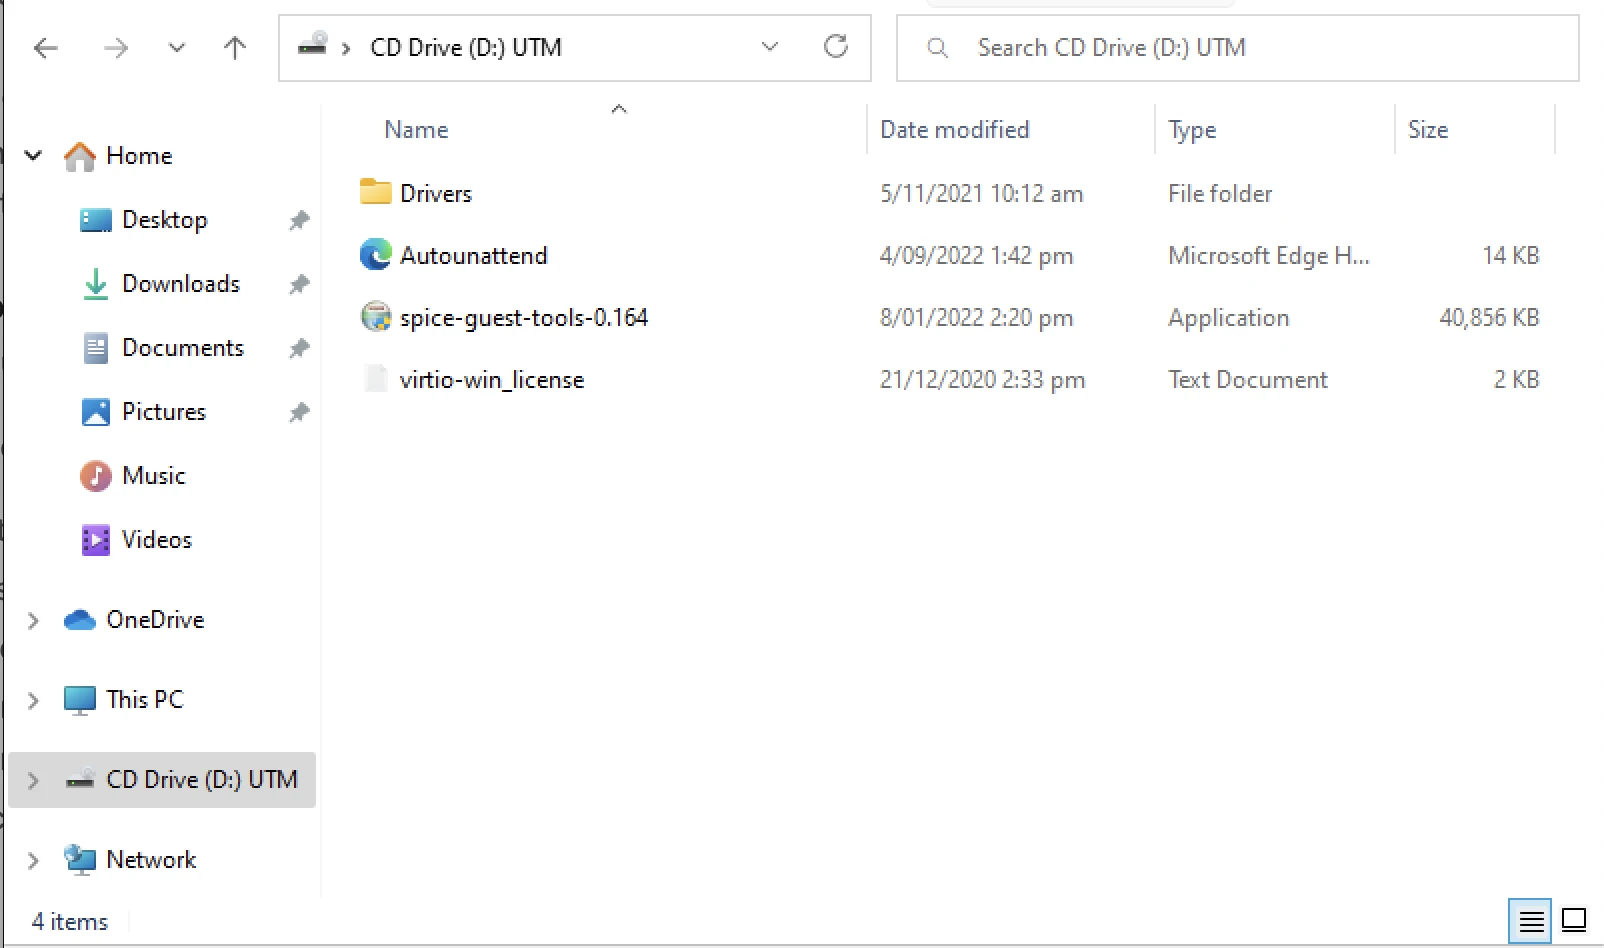1604x948 pixels.
Task: Click the Refresh button
Action: tap(837, 47)
